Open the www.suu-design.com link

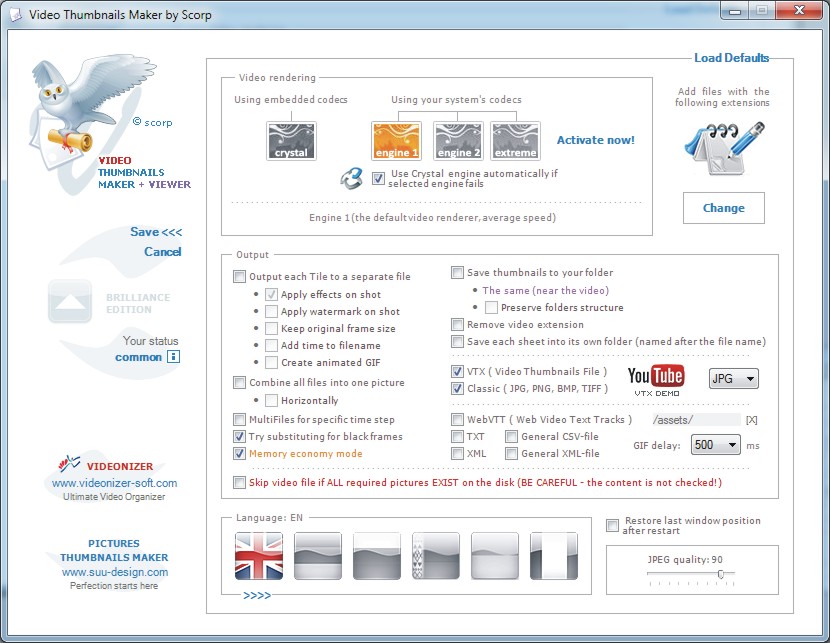pyautogui.click(x=115, y=572)
